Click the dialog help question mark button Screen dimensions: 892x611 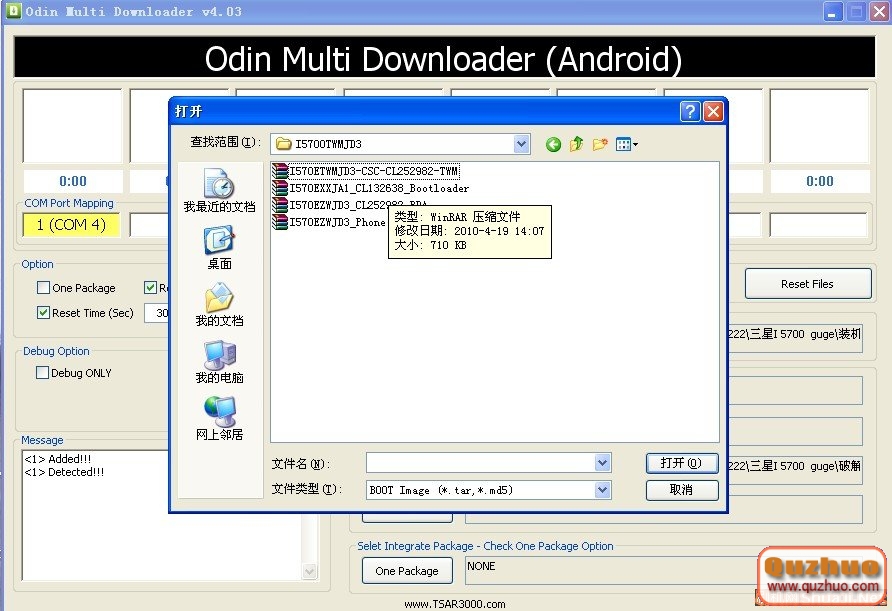coord(690,112)
